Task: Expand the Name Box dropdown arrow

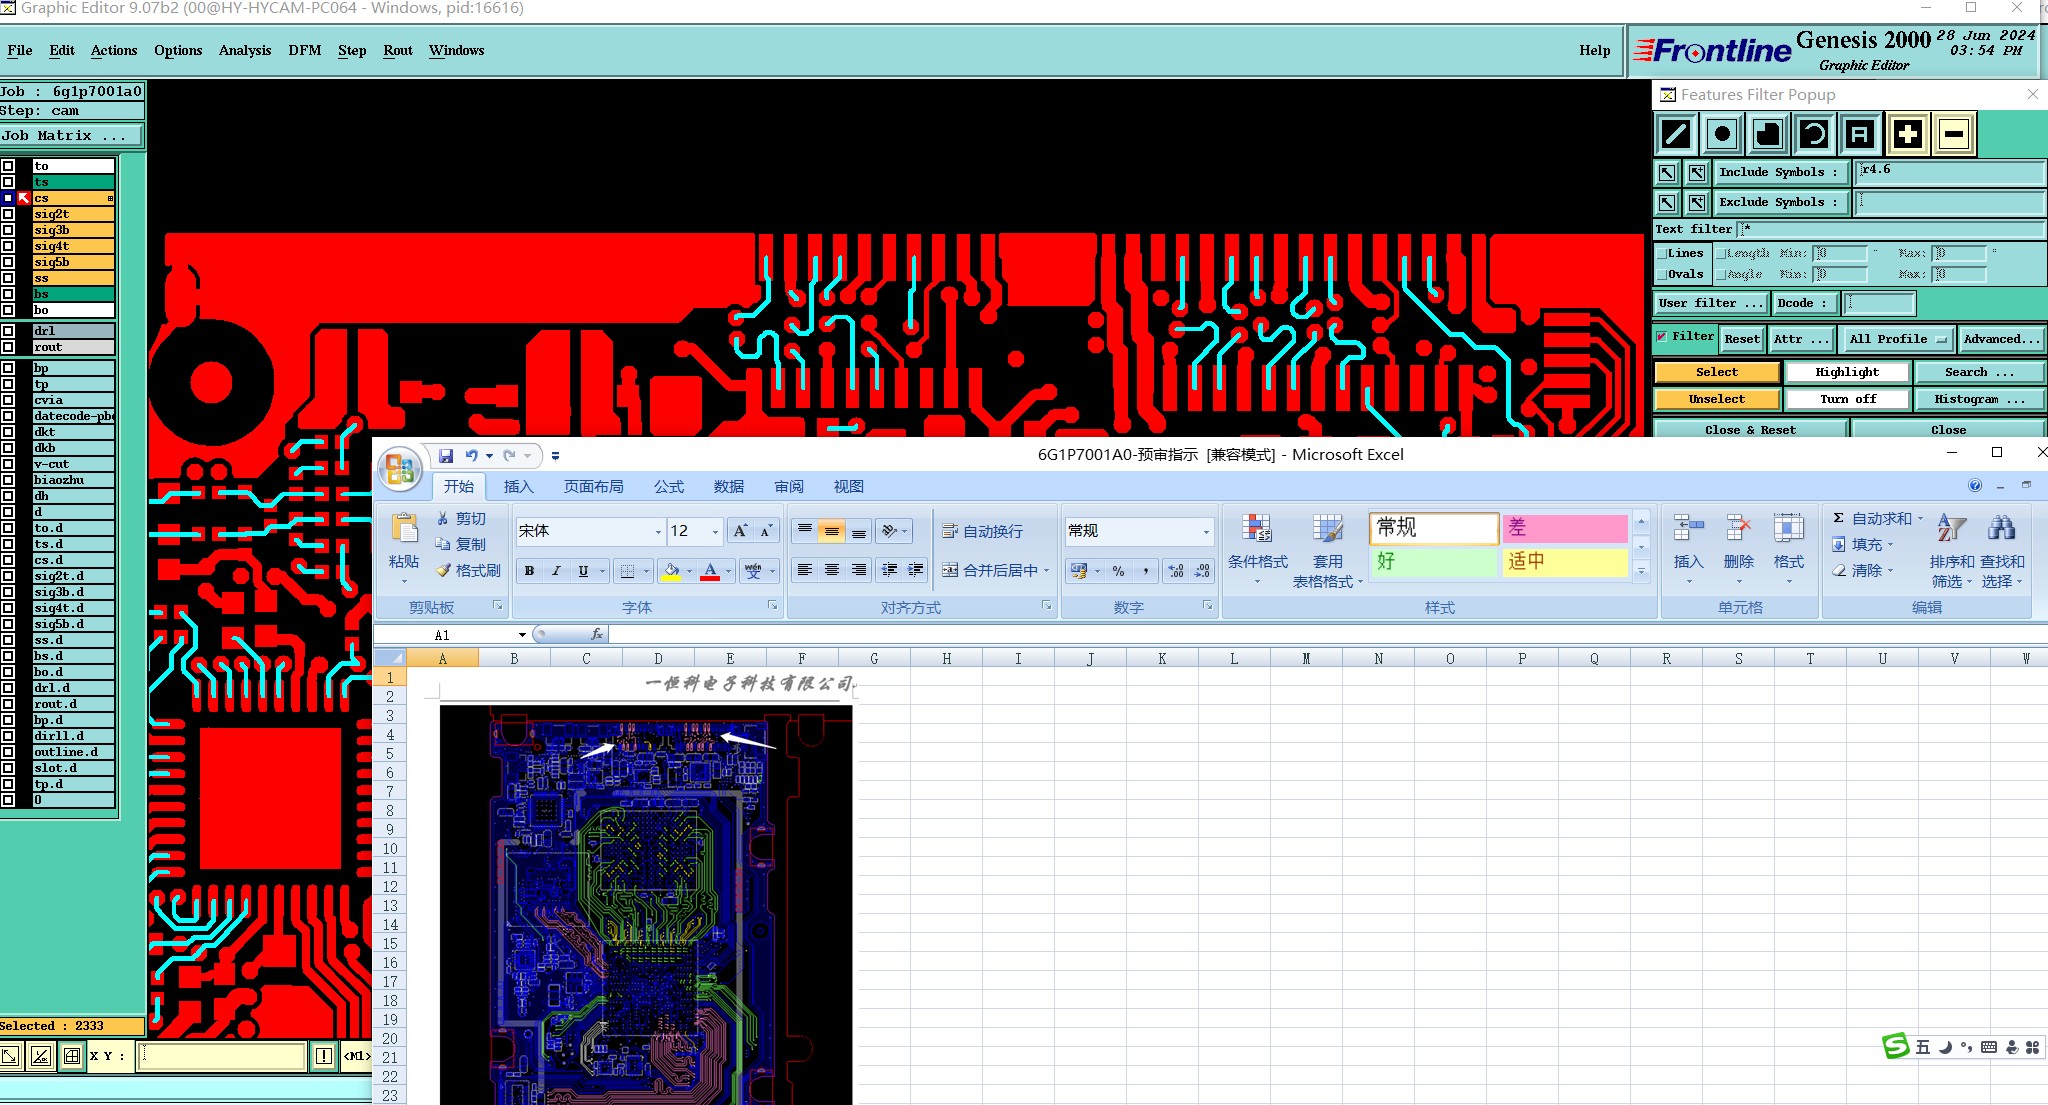Action: [522, 635]
